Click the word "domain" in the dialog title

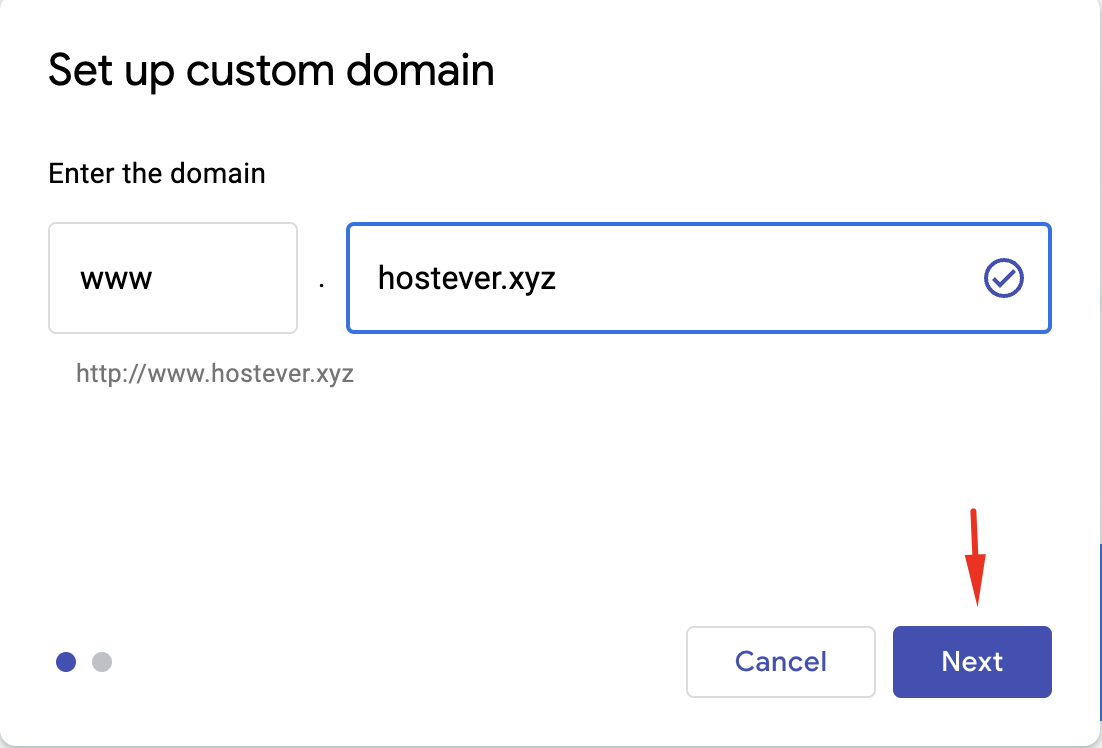tap(420, 71)
